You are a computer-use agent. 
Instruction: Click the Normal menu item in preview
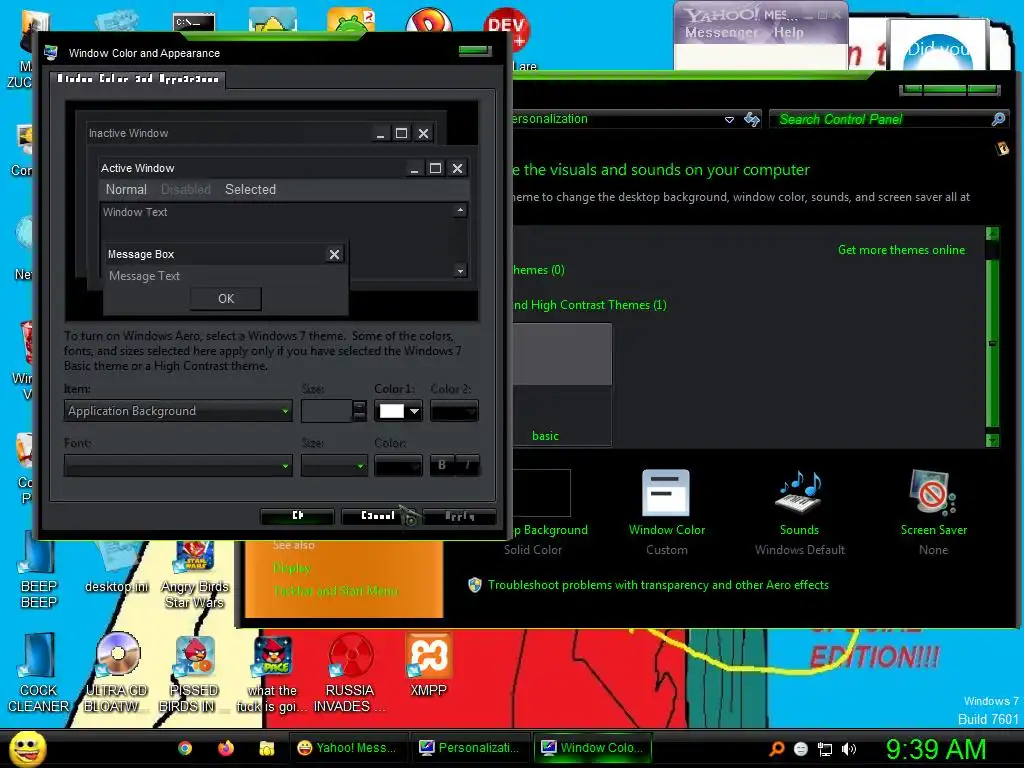pyautogui.click(x=126, y=189)
